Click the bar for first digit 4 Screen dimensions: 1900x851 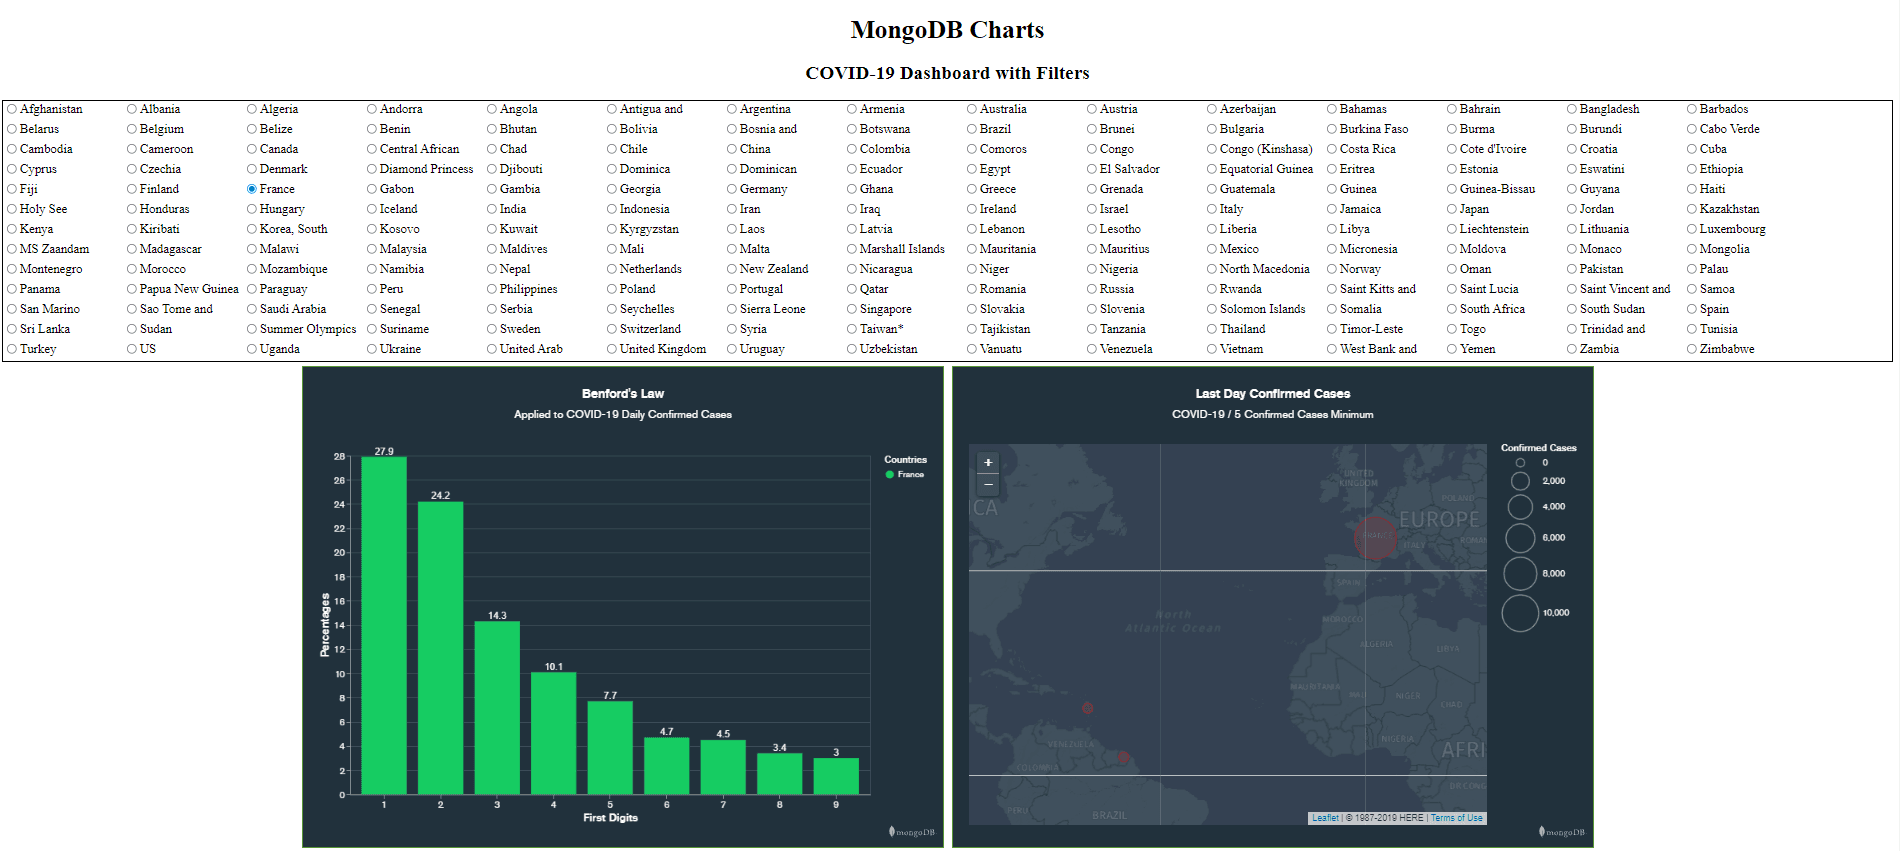[553, 734]
